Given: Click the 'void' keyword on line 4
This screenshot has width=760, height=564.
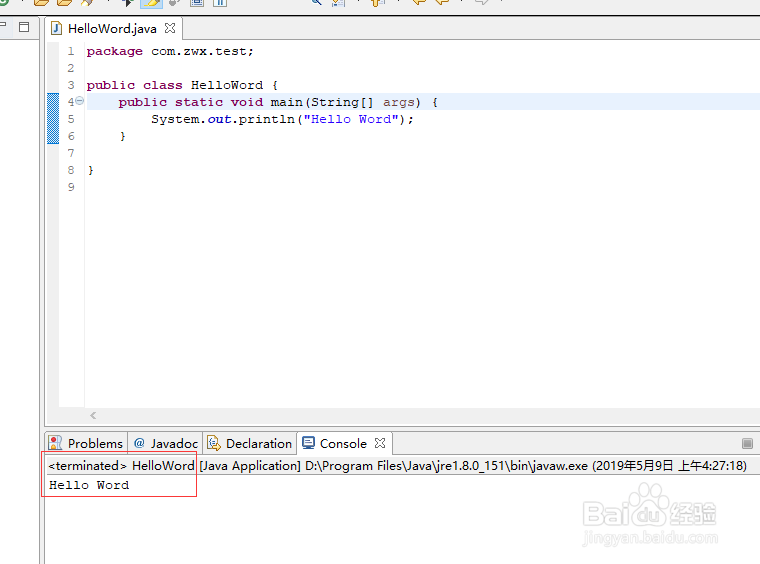Looking at the screenshot, I should point(247,102).
